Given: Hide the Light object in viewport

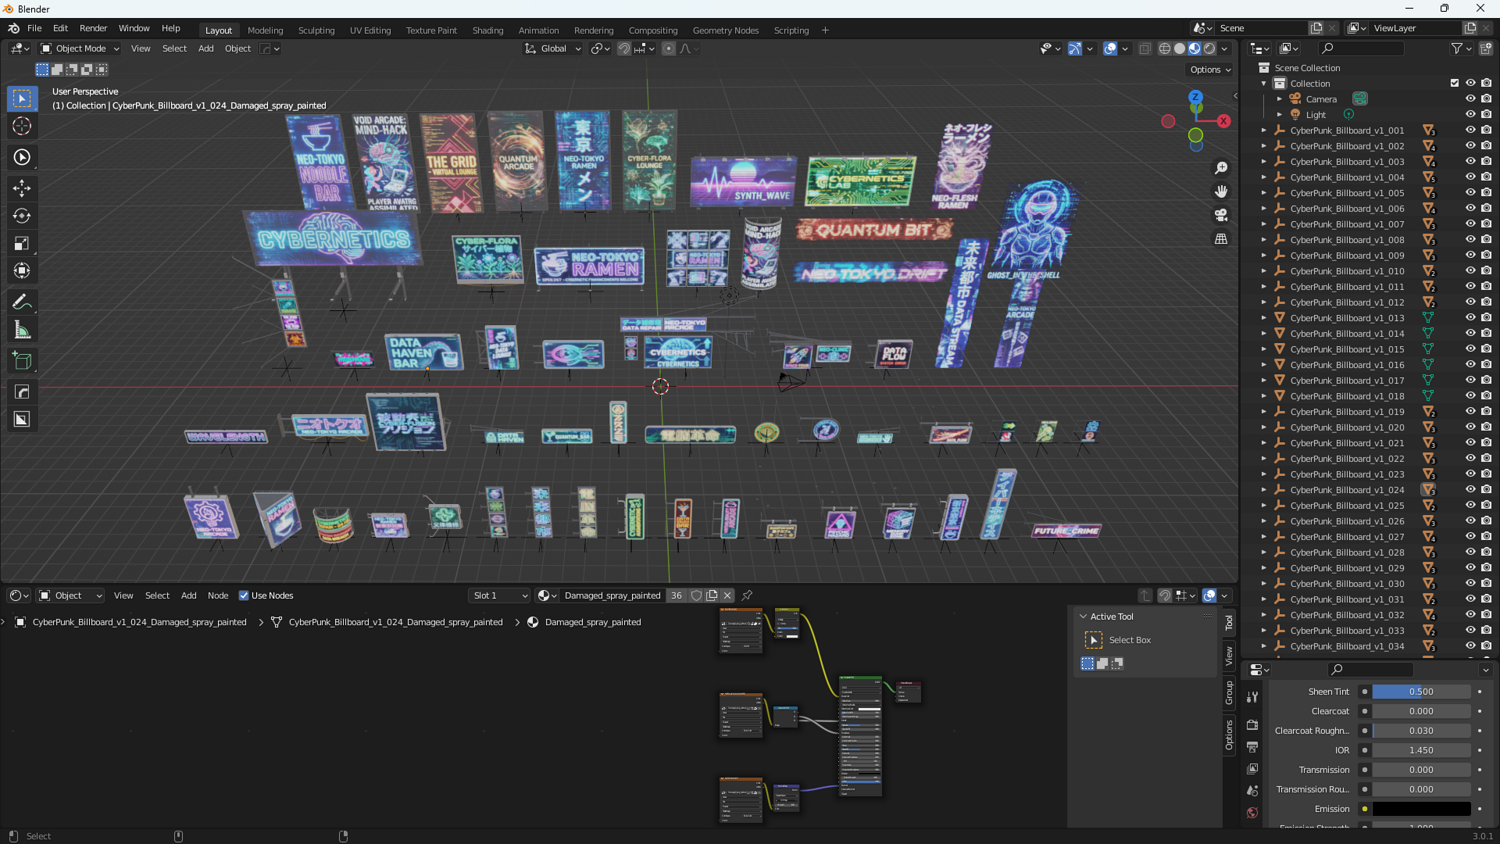Looking at the screenshot, I should coord(1470,115).
